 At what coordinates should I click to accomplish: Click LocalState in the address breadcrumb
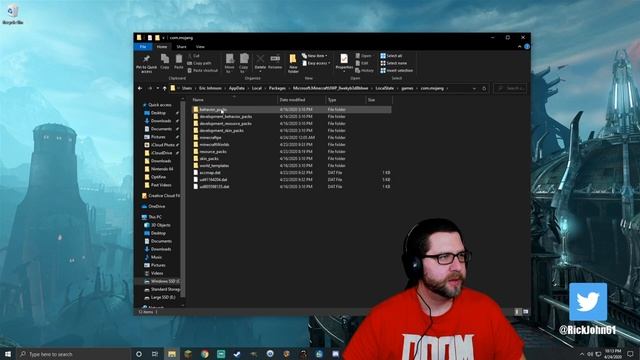[385, 88]
